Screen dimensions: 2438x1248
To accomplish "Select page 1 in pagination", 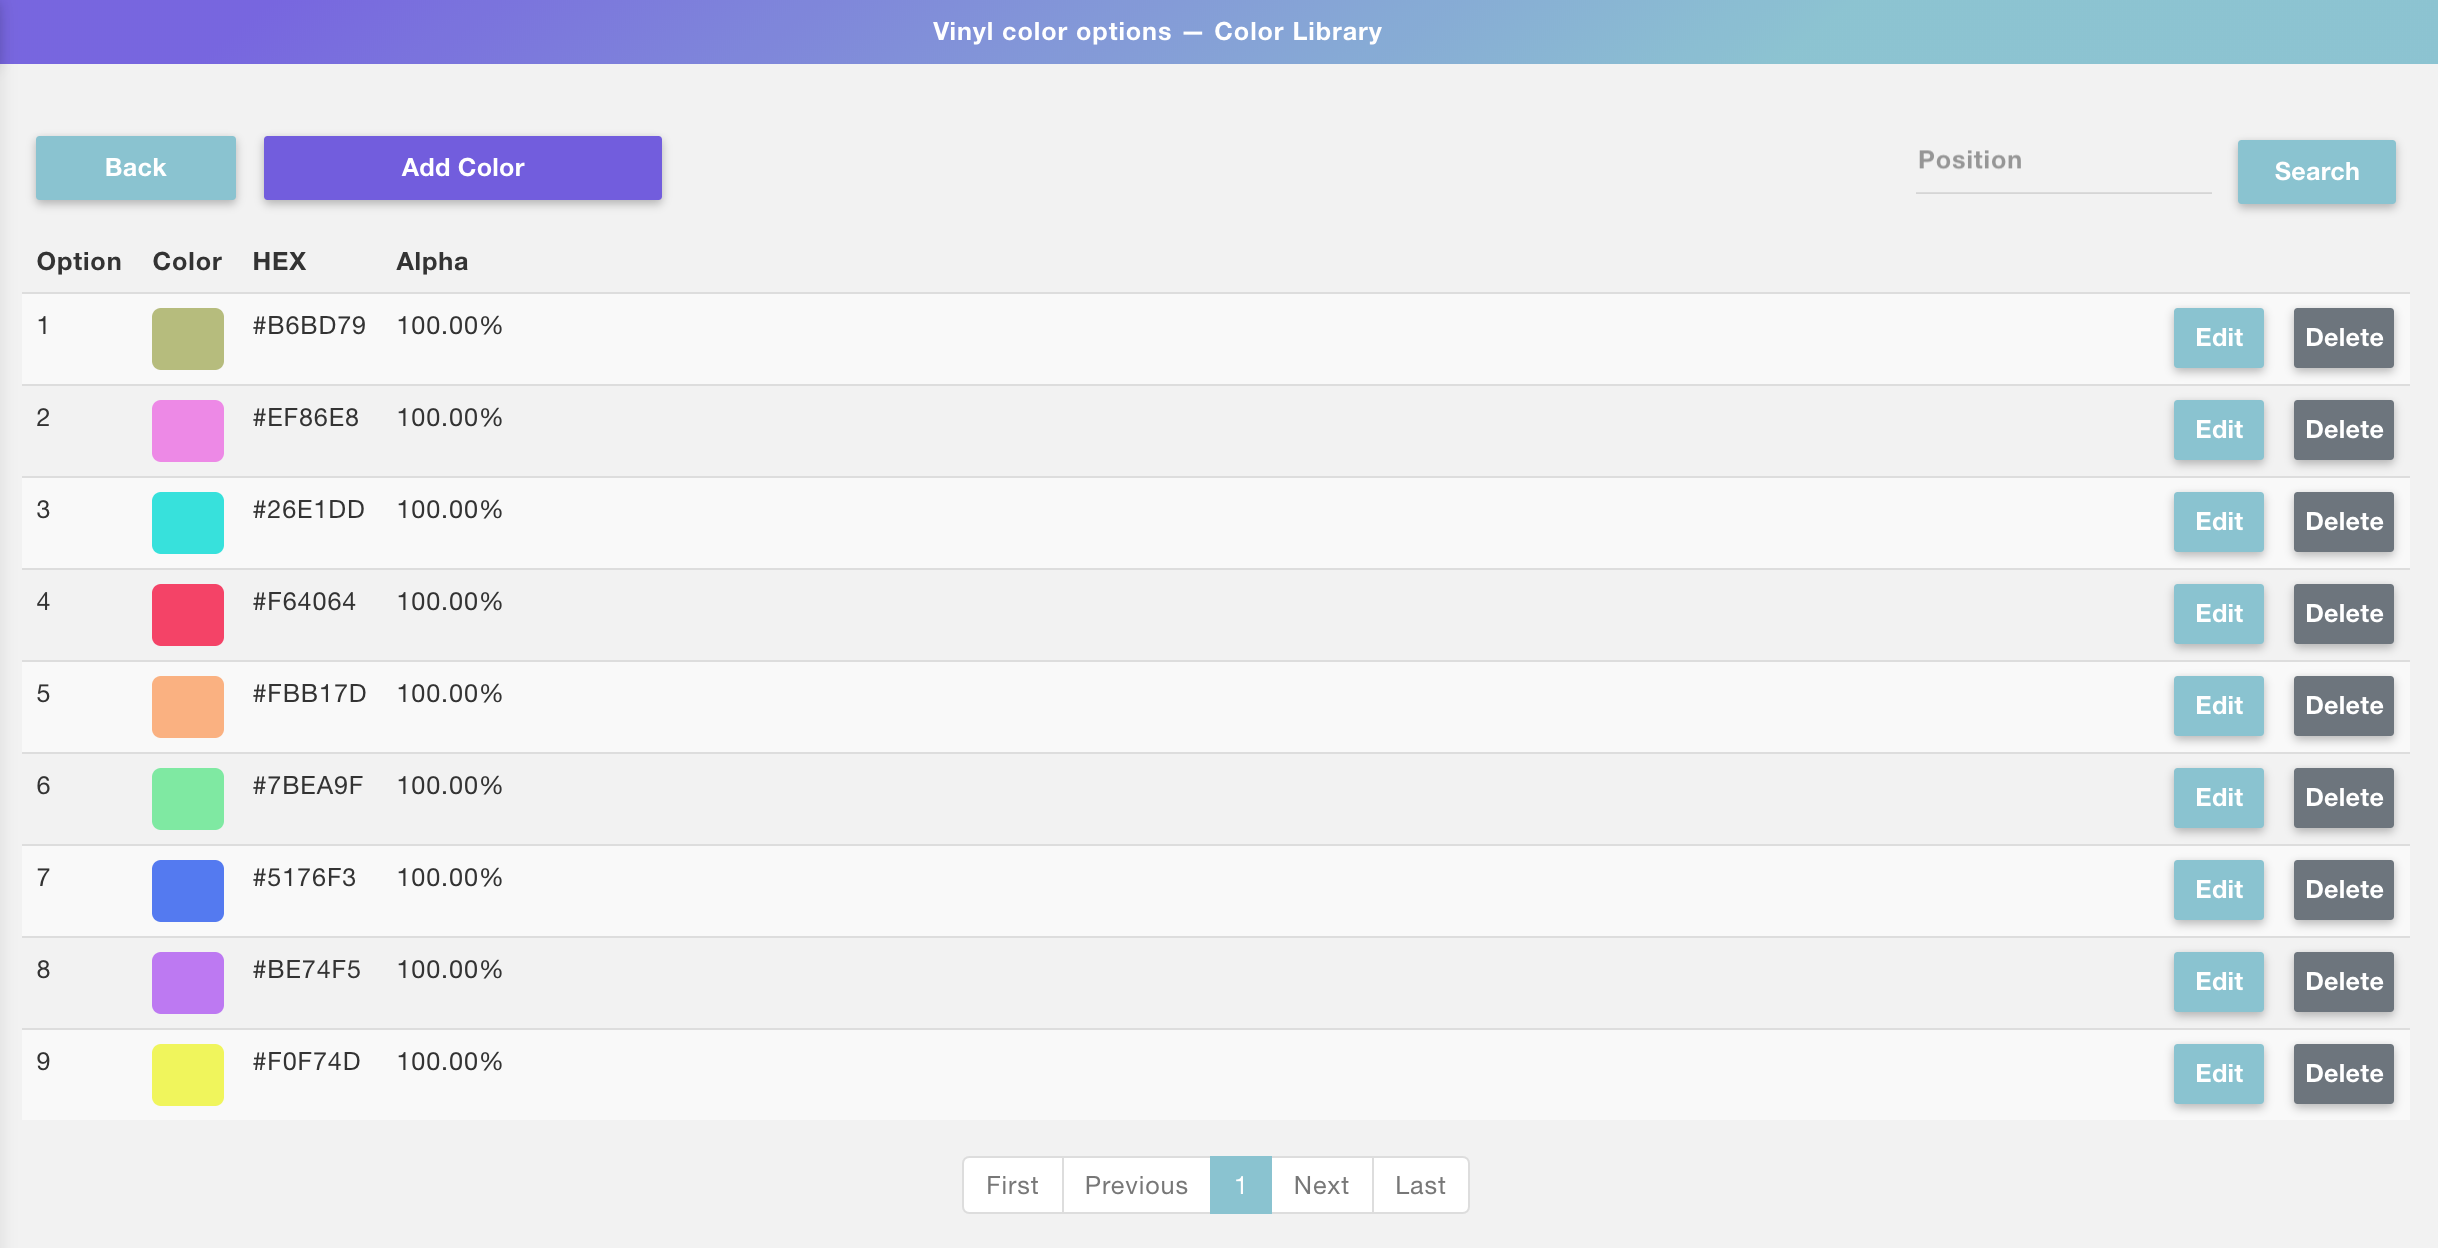I will [1240, 1185].
